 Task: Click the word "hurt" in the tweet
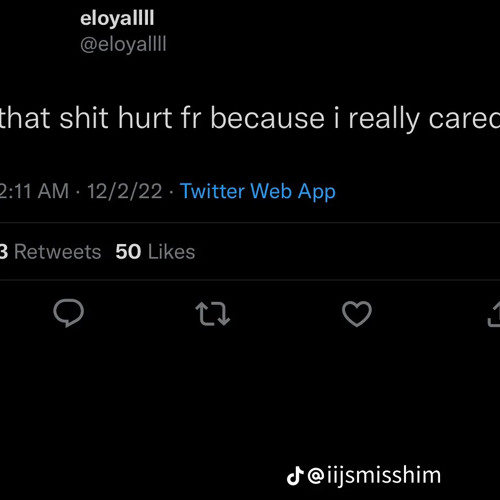coord(145,119)
